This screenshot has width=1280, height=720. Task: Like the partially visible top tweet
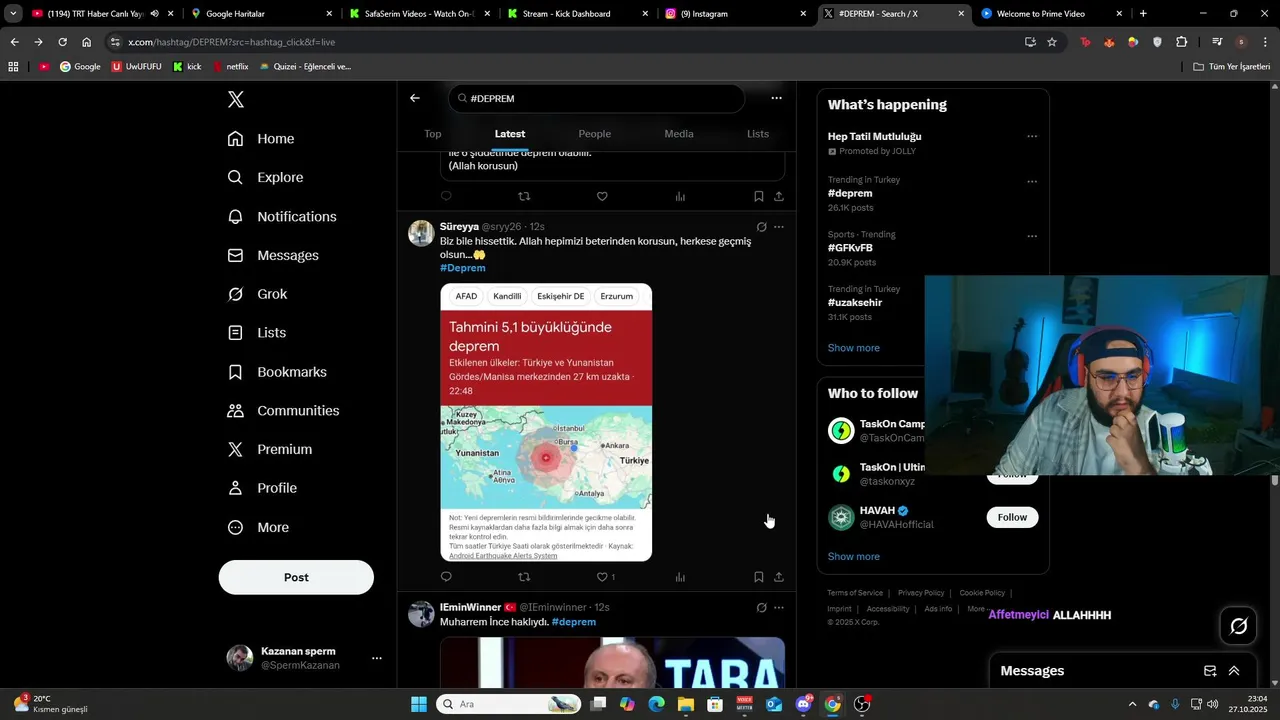602,196
